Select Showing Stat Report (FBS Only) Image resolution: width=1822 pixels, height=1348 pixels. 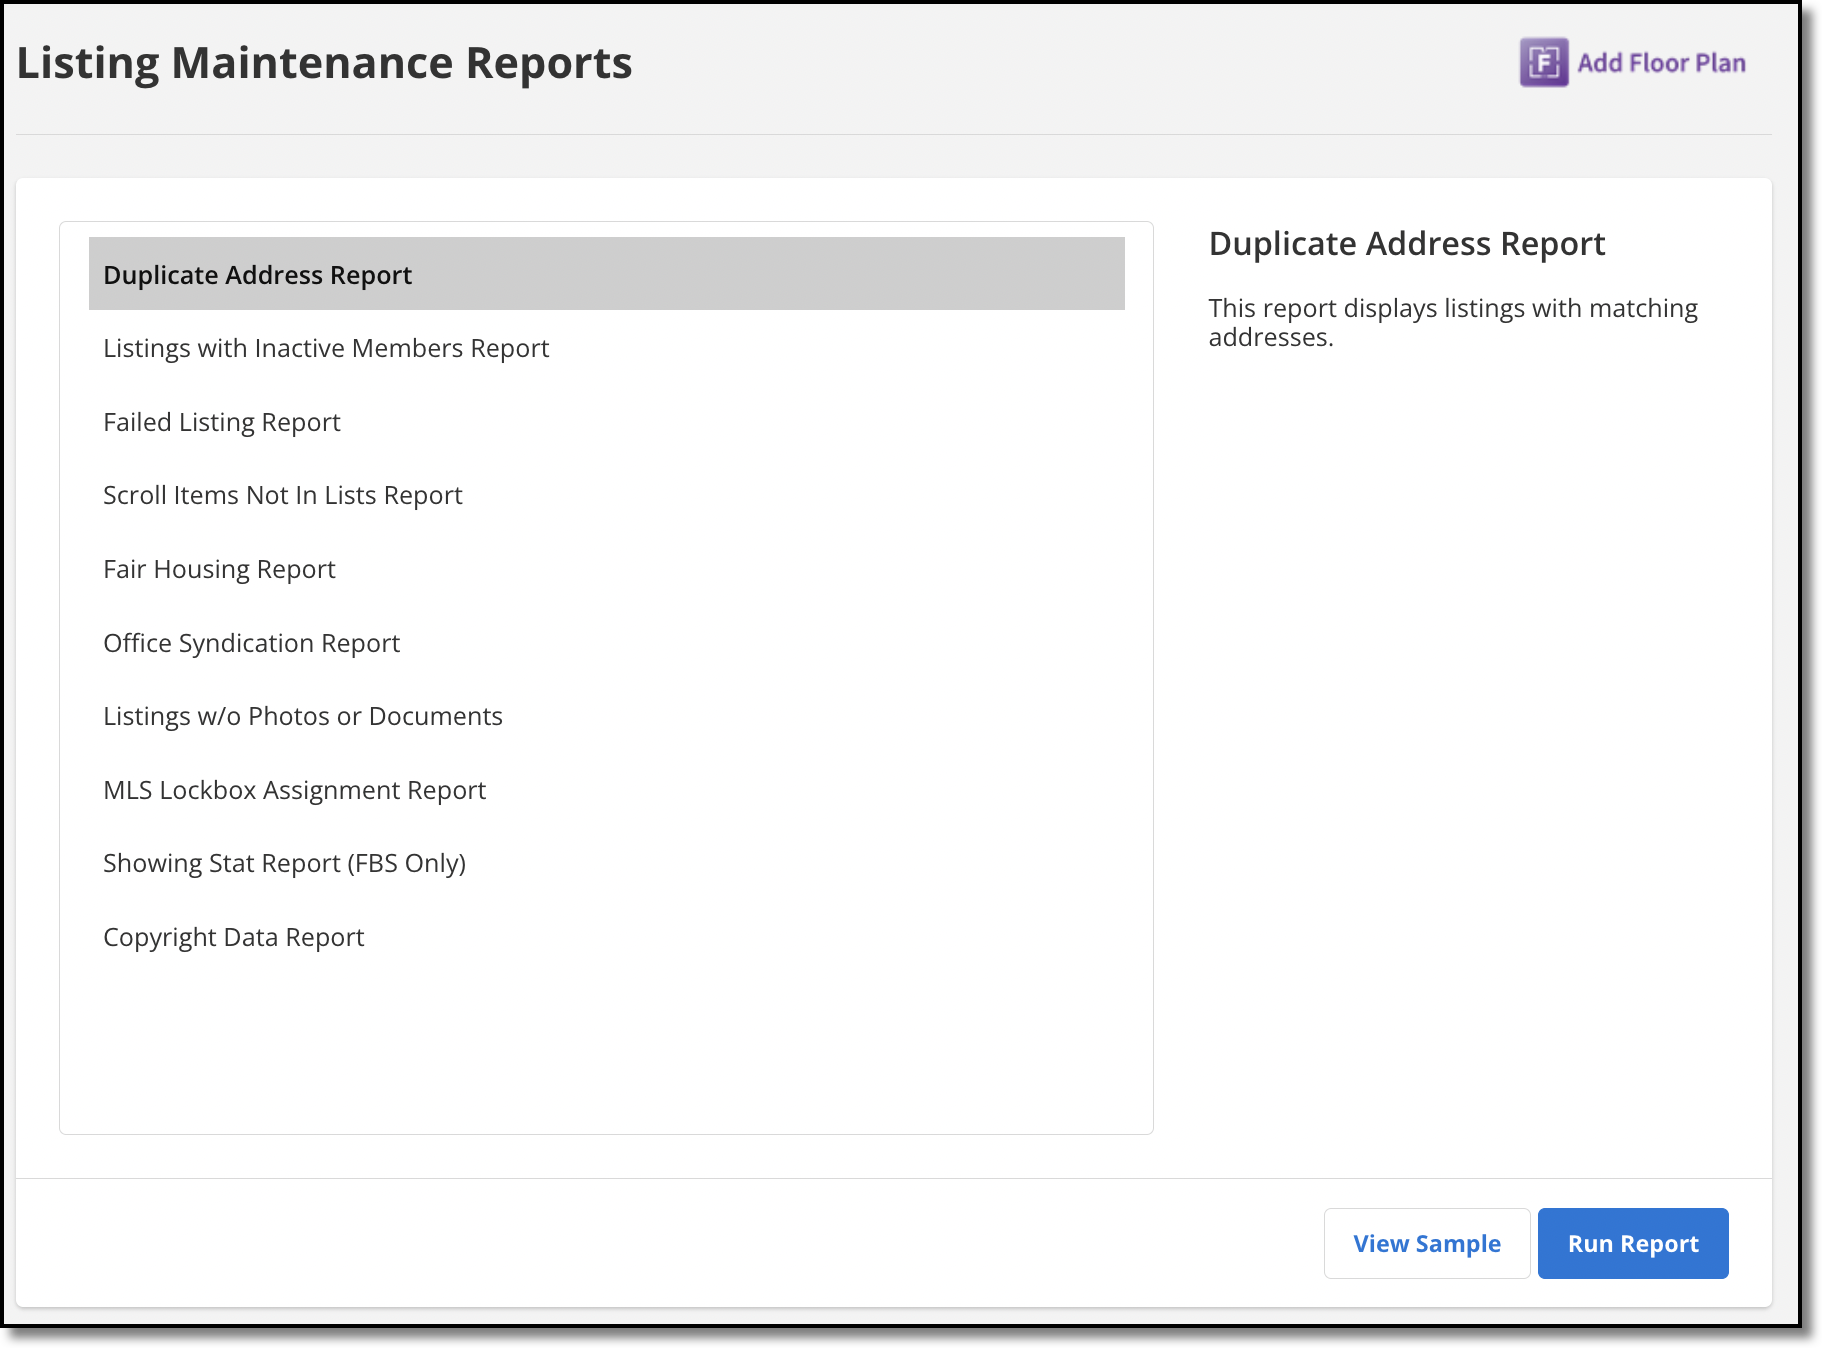tap(606, 863)
